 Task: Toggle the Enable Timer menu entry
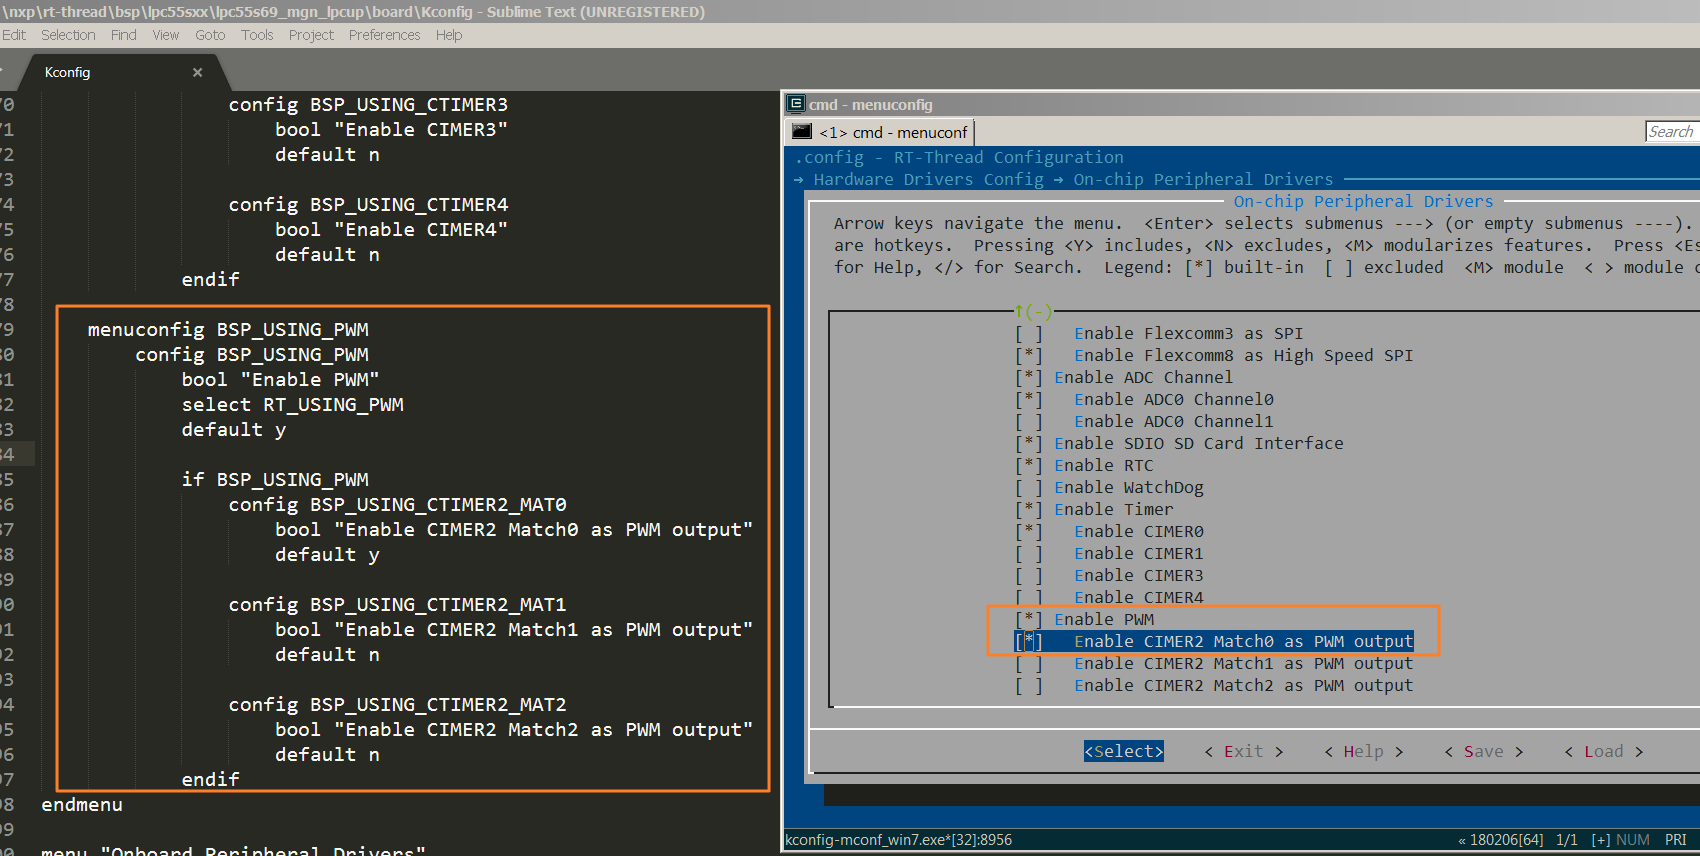click(x=1113, y=510)
